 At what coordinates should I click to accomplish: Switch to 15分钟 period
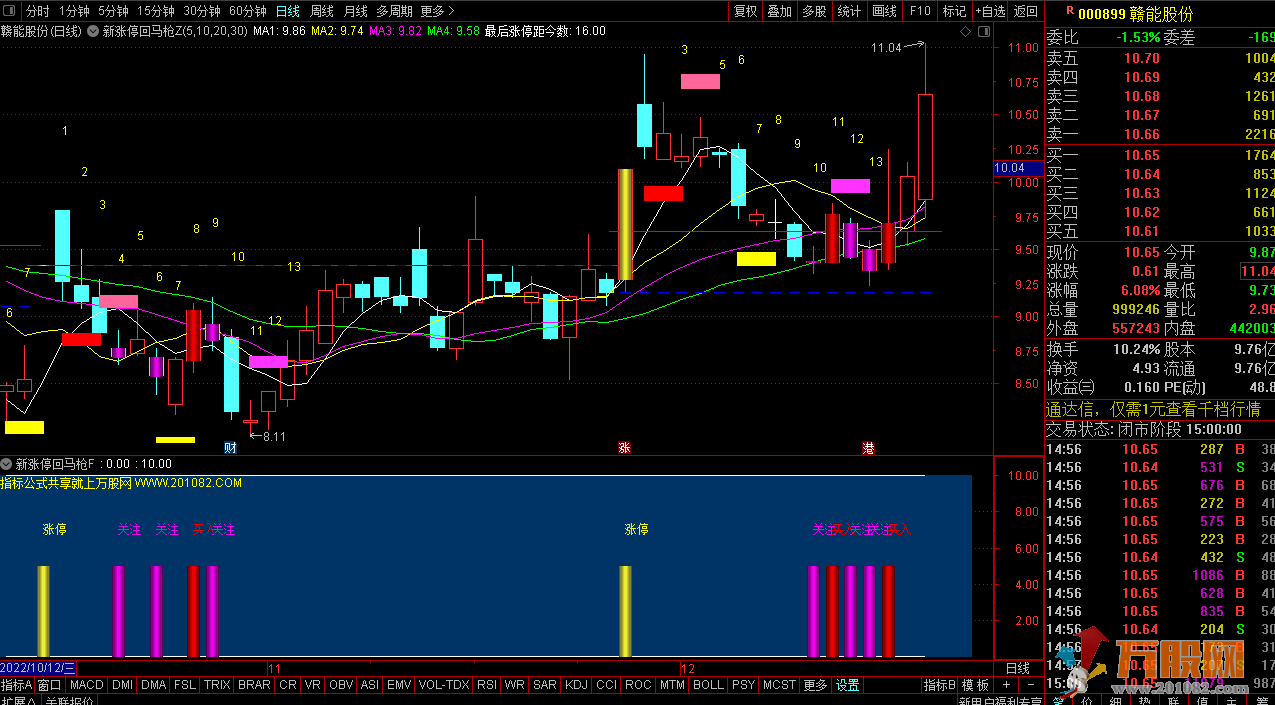coord(156,11)
